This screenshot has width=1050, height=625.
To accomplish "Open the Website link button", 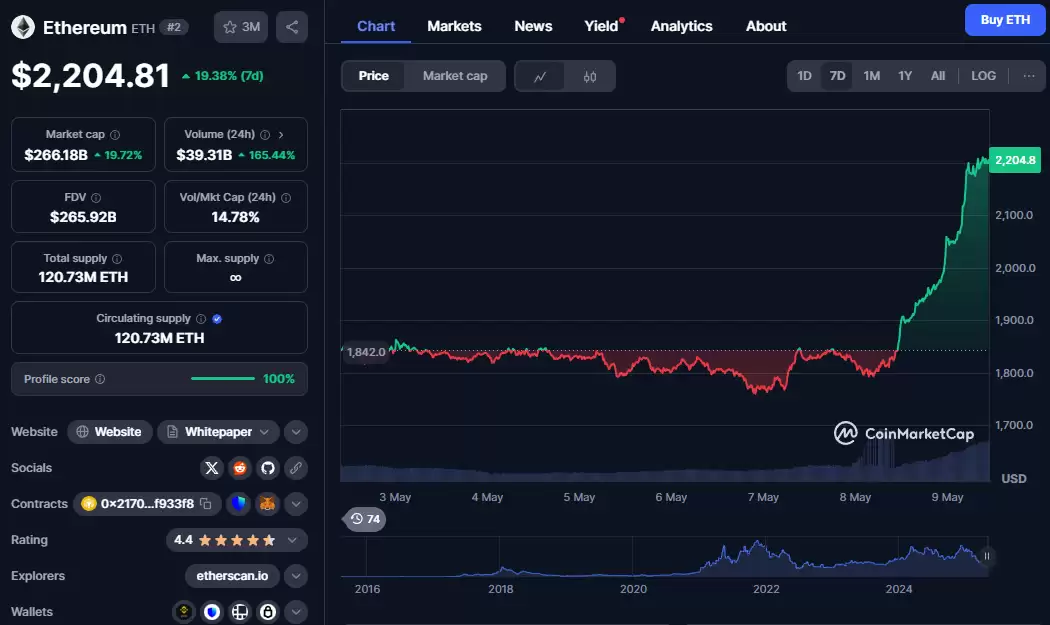I will pyautogui.click(x=110, y=432).
